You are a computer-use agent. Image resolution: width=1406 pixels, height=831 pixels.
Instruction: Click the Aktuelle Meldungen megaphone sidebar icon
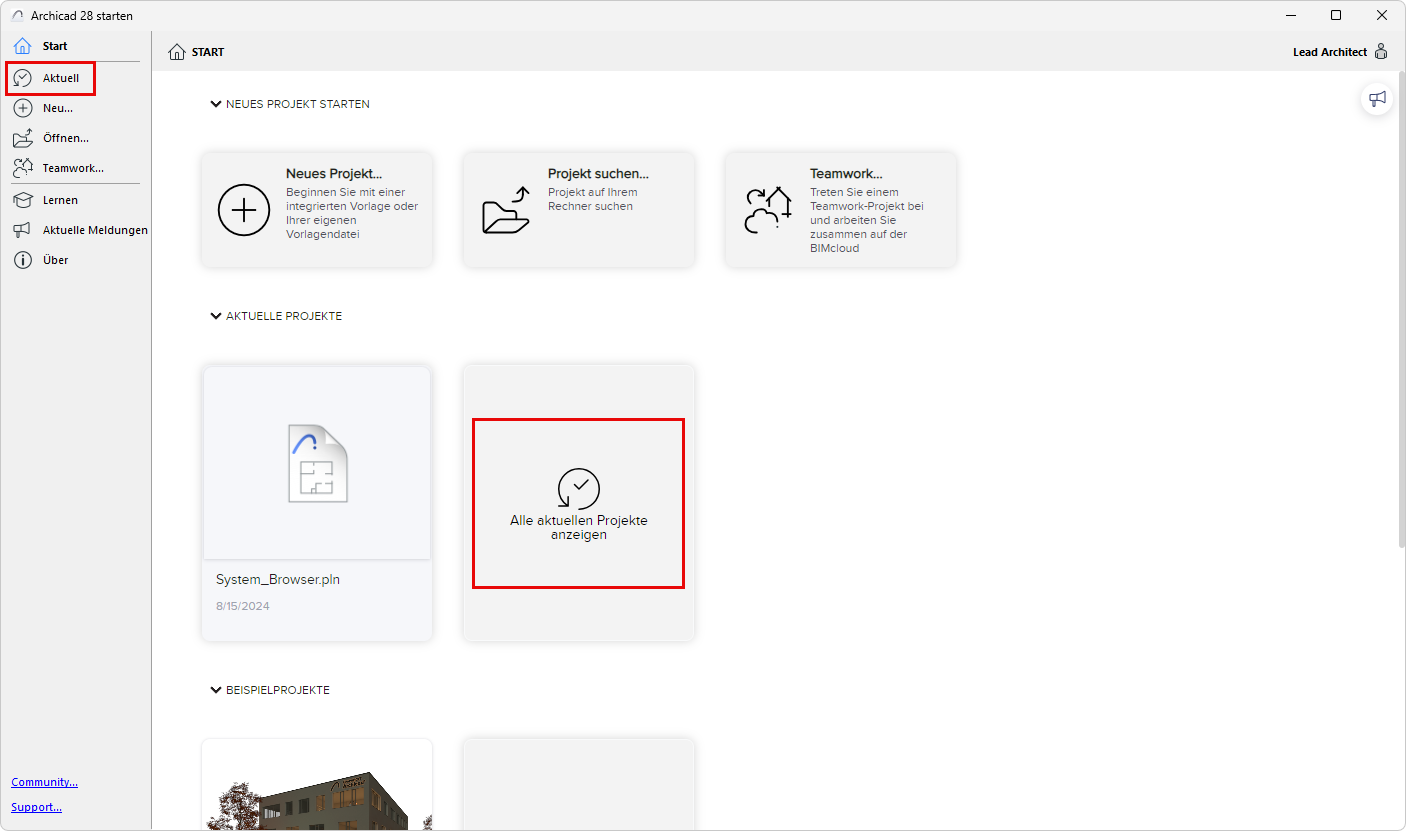[22, 230]
